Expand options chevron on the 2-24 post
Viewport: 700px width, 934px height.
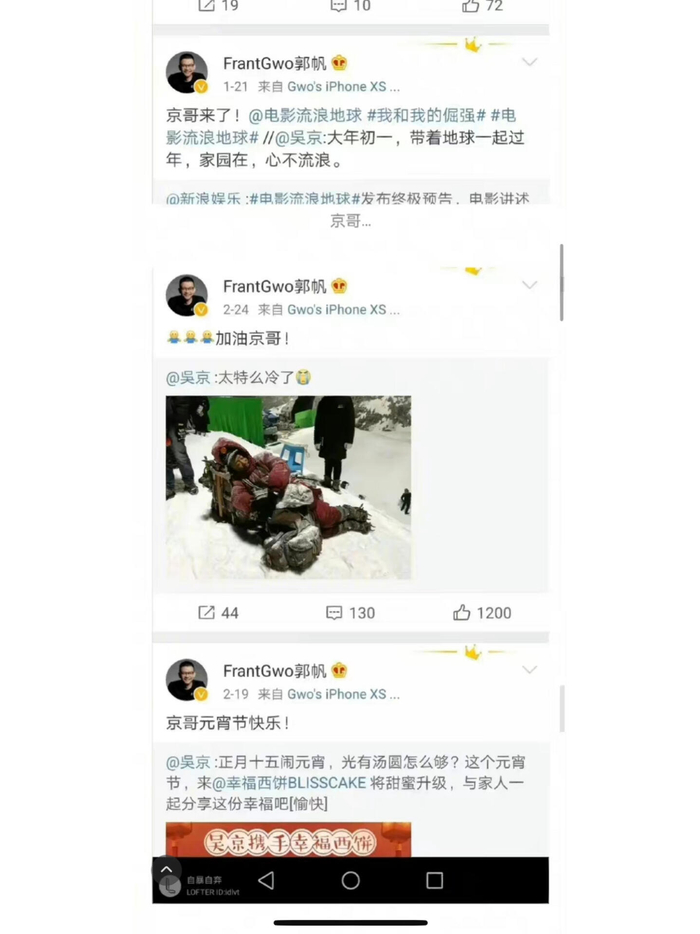pos(530,285)
